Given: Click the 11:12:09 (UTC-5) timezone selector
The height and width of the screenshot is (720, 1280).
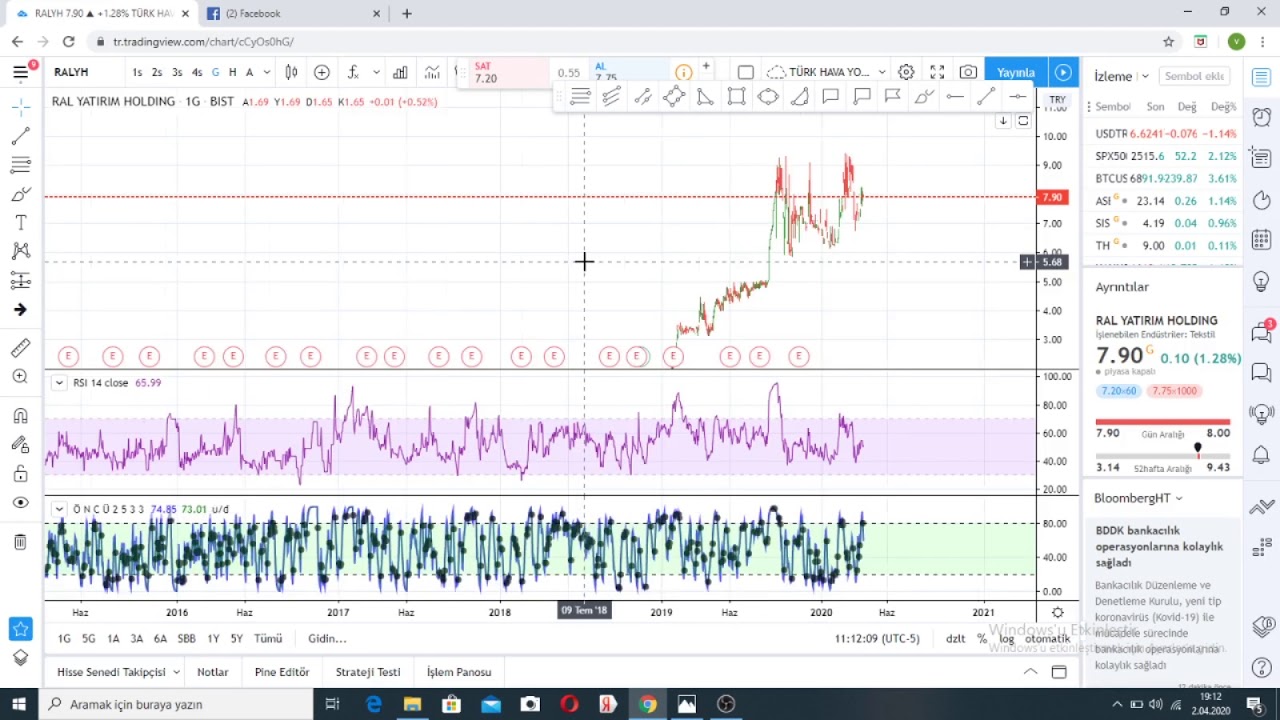Looking at the screenshot, I should 877,638.
